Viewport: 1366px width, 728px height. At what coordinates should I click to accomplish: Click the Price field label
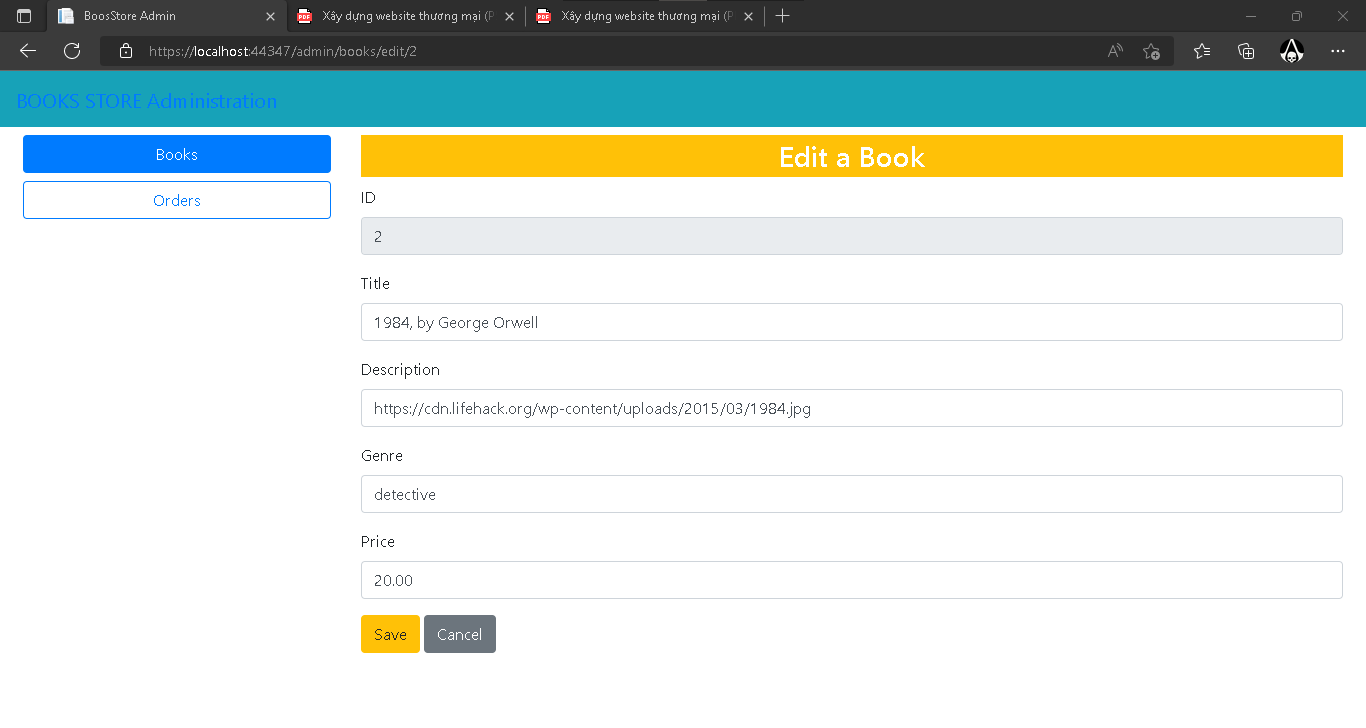pyautogui.click(x=378, y=542)
